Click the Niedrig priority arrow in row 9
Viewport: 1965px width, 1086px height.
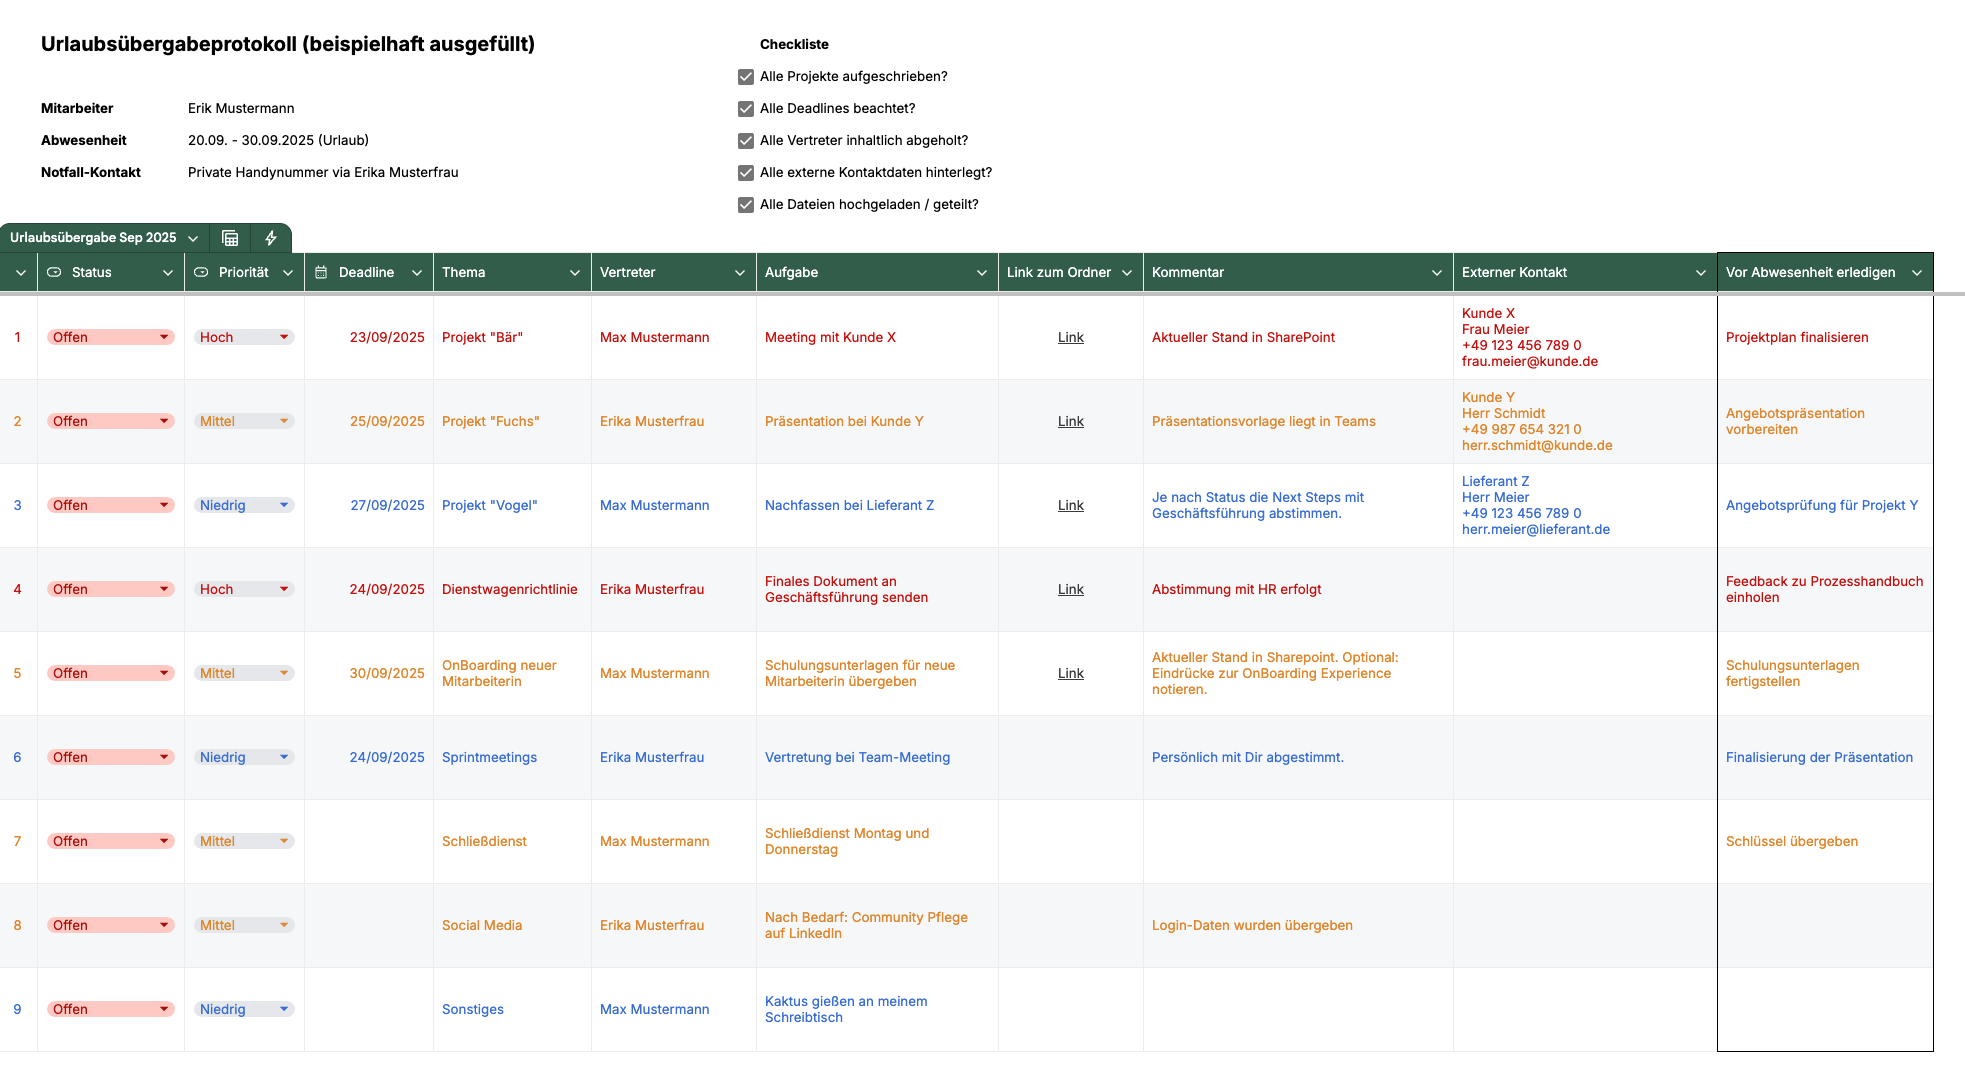pyautogui.click(x=284, y=1009)
